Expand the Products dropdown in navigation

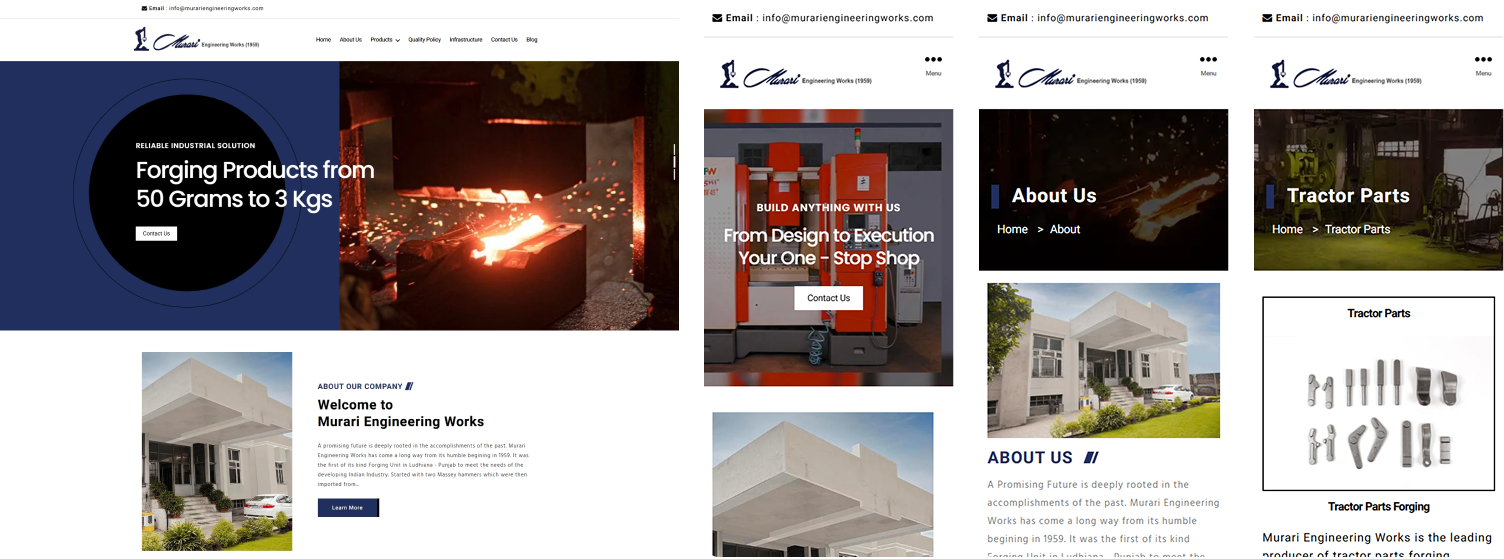tap(385, 40)
